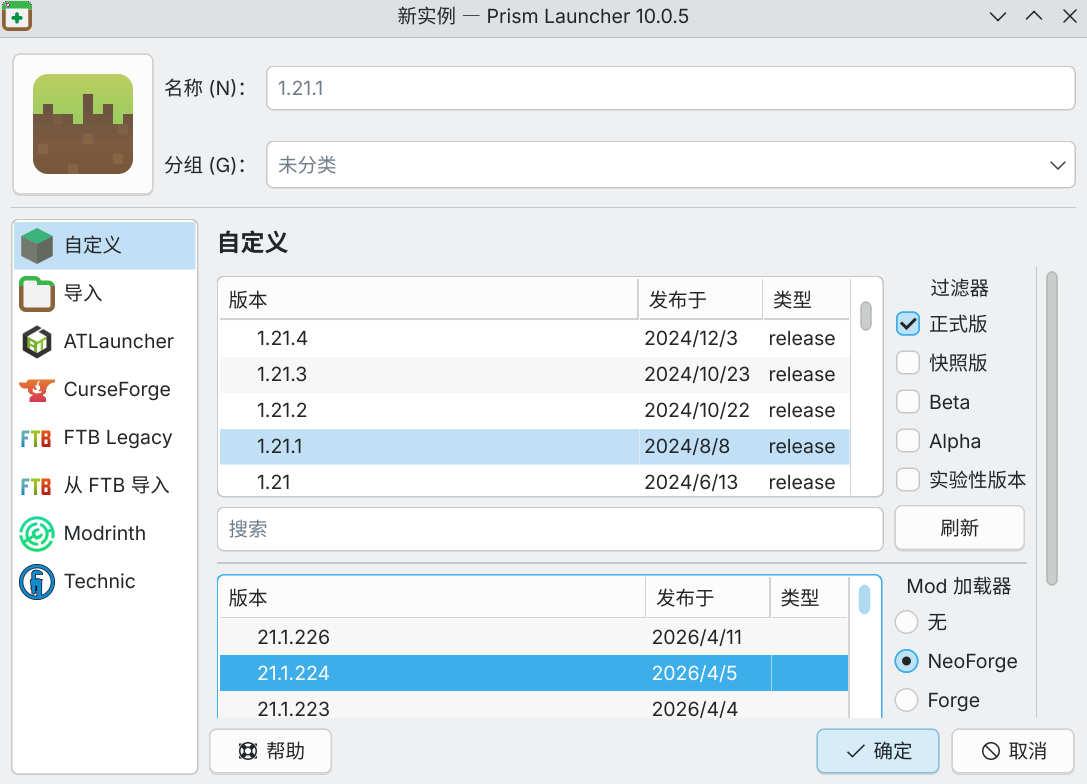The height and width of the screenshot is (784, 1087).
Task: Open the ATLauncher page
Action: click(105, 341)
